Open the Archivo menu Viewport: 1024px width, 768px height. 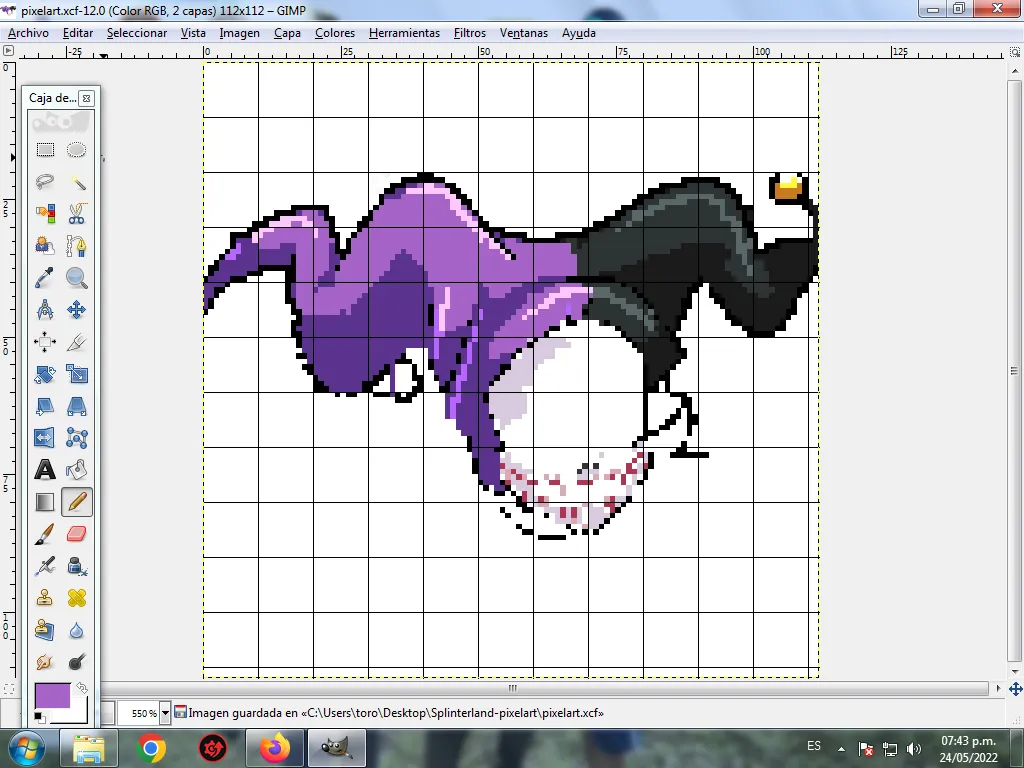pos(28,33)
